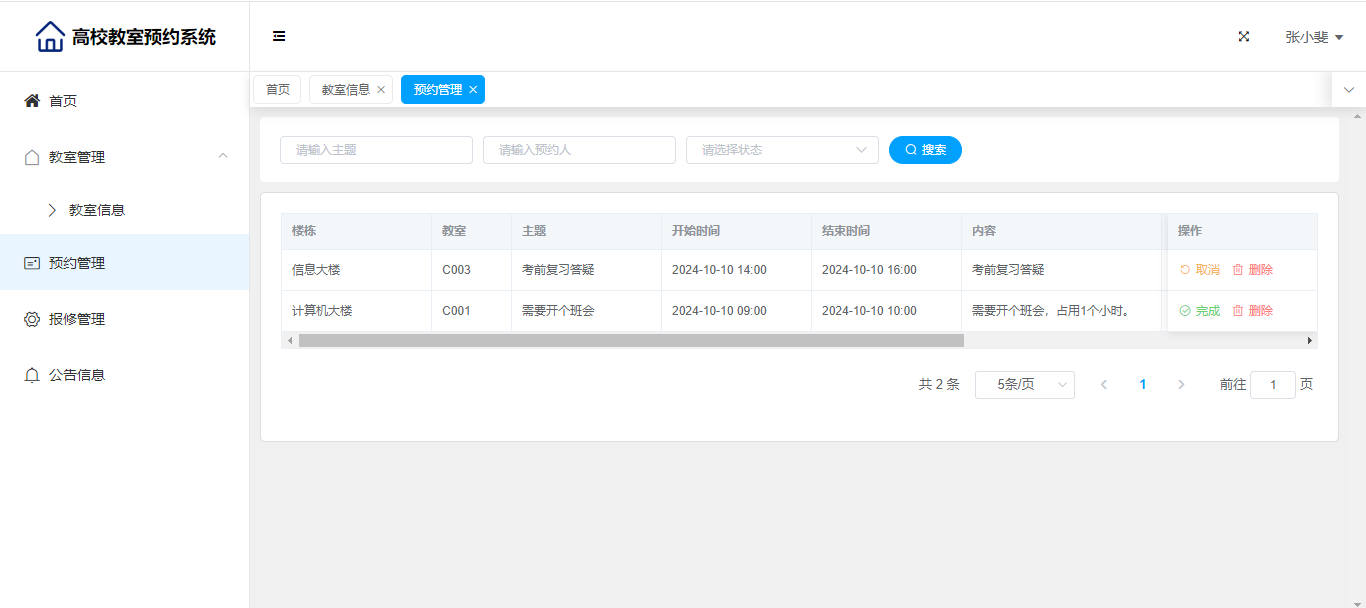Mark the 计算机大楼 C001 reservation 完成
This screenshot has height=608, width=1366.
1199,311
